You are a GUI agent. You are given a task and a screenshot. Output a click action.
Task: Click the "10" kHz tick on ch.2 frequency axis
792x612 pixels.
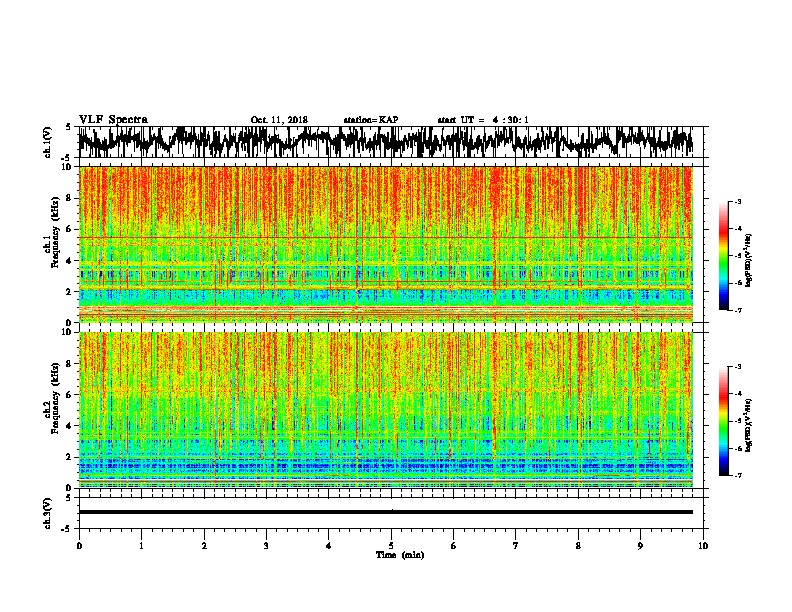69,332
